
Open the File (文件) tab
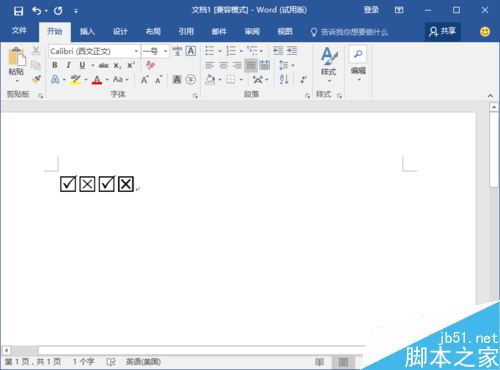click(x=19, y=31)
